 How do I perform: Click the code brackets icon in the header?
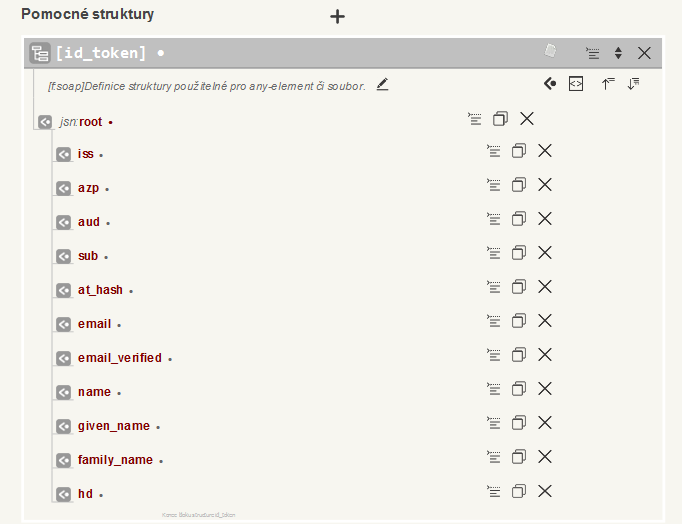pos(576,84)
